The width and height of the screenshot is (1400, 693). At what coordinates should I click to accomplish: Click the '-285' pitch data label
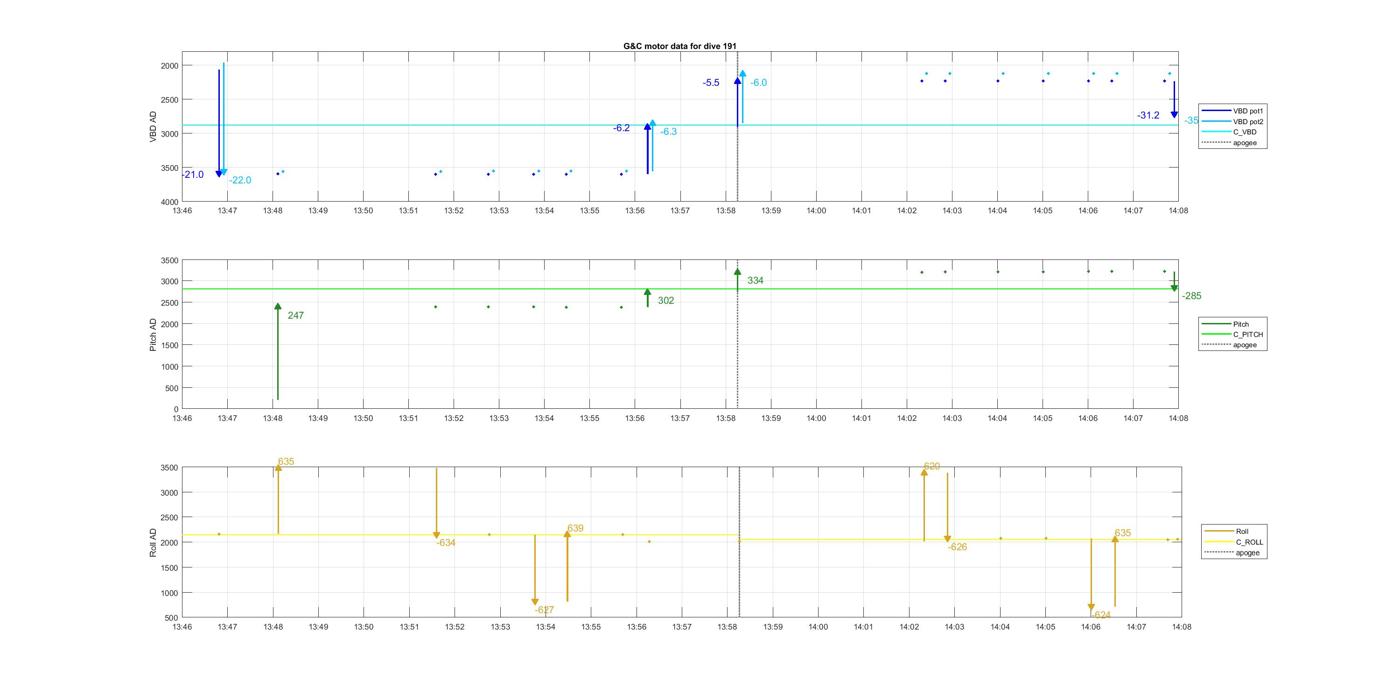click(x=1192, y=296)
